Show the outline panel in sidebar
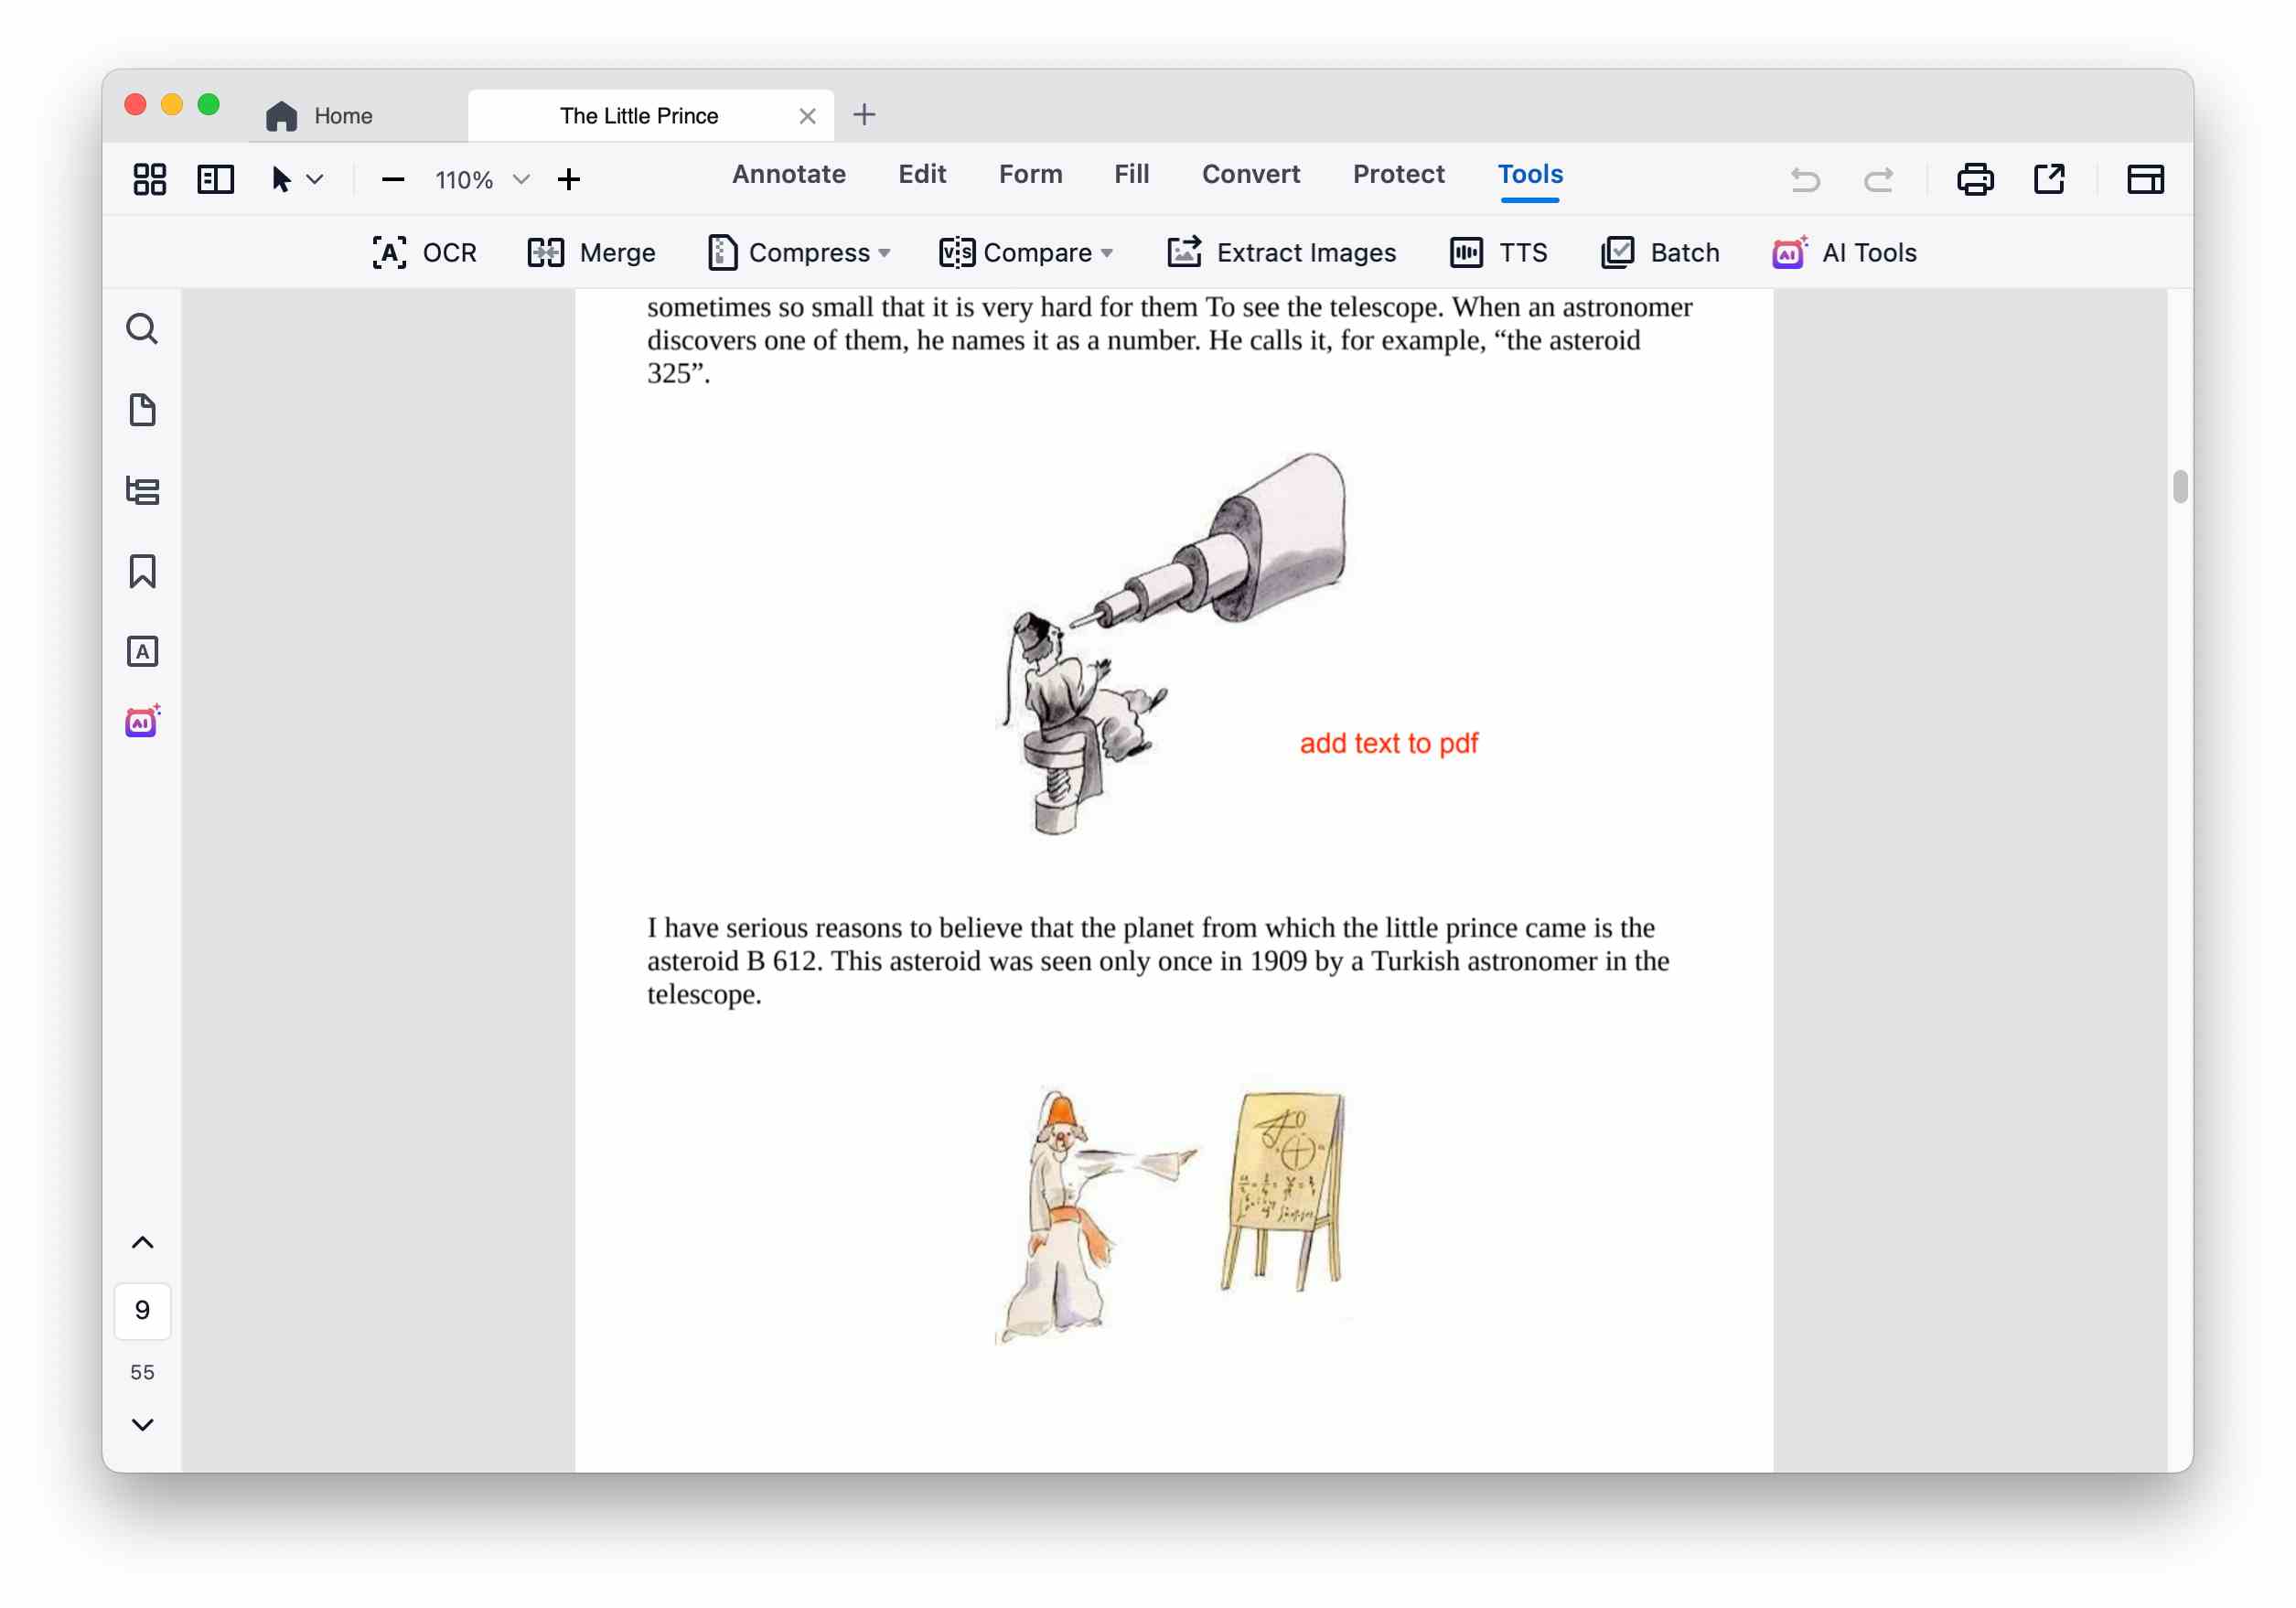Screen dimensions: 2296x1608 [x=142, y=491]
